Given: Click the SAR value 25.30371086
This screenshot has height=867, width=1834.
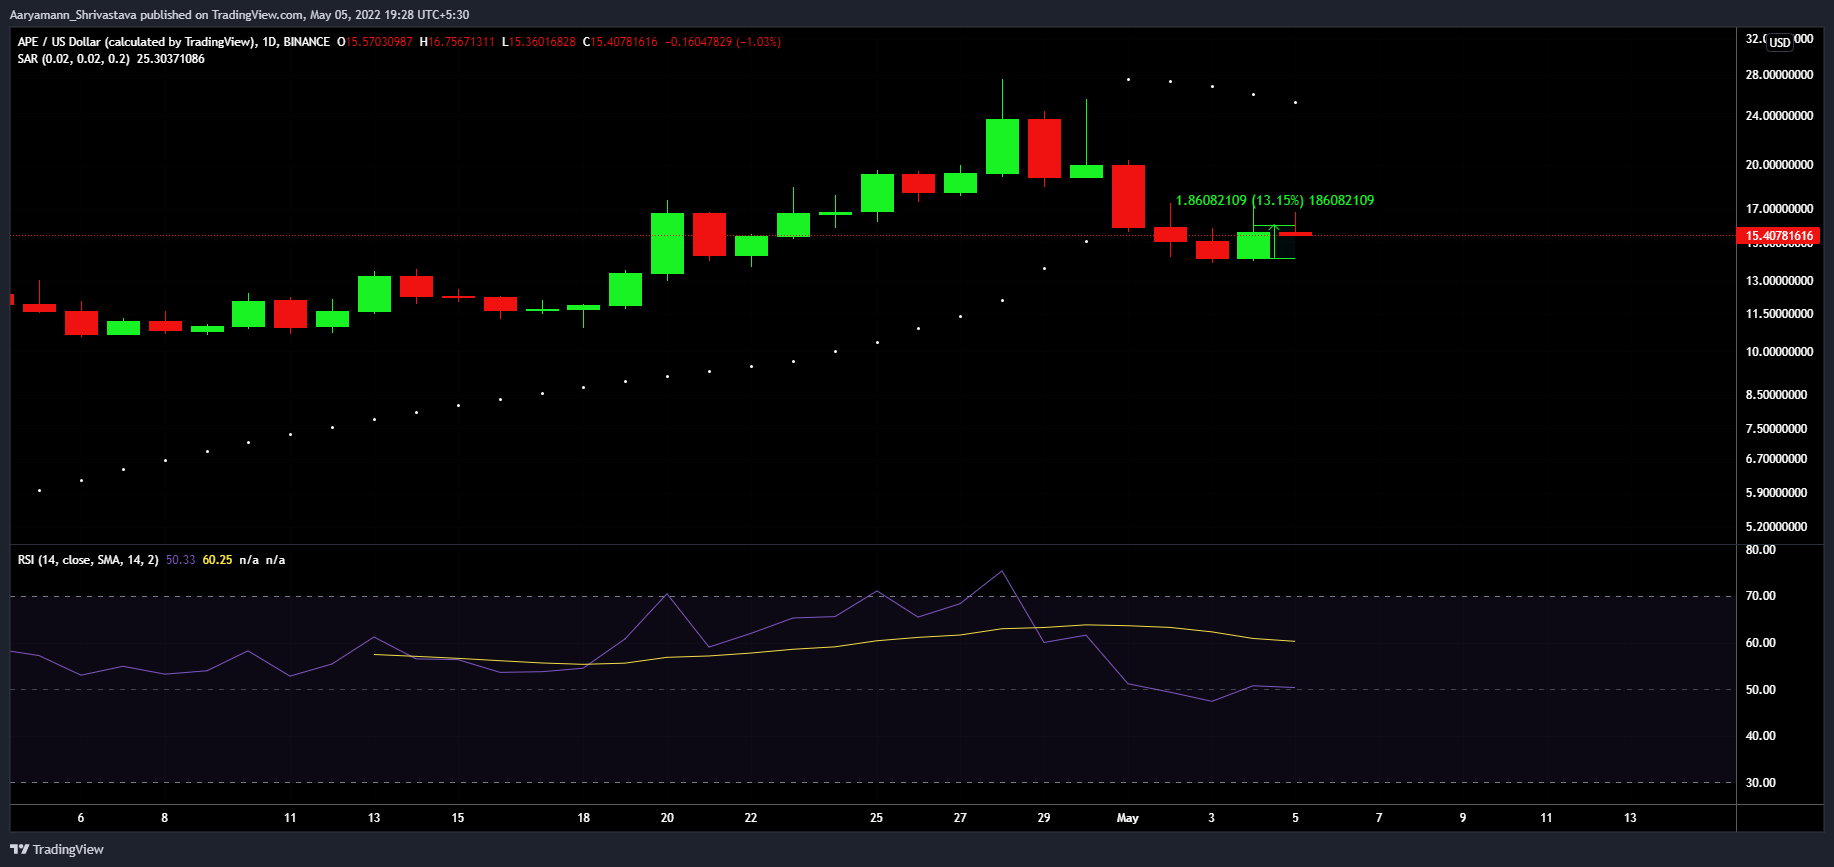Looking at the screenshot, I should click(x=171, y=59).
